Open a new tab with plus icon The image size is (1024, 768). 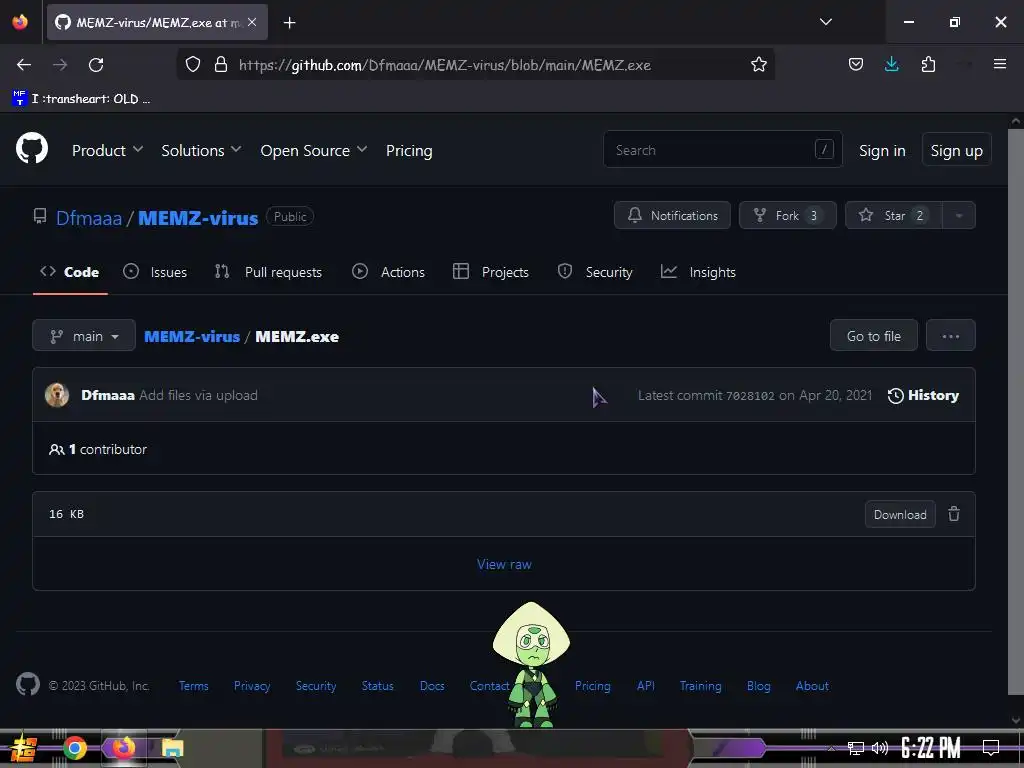[x=289, y=23]
